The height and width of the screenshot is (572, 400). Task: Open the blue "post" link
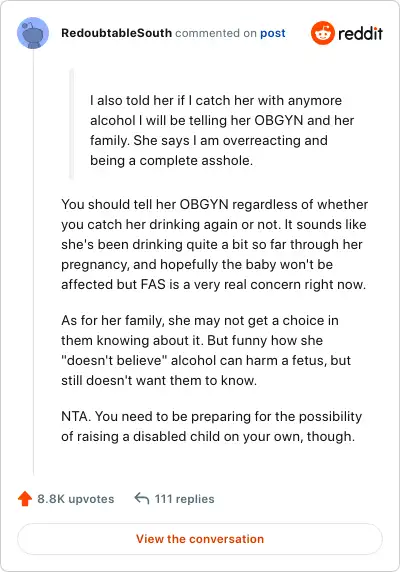coord(273,33)
